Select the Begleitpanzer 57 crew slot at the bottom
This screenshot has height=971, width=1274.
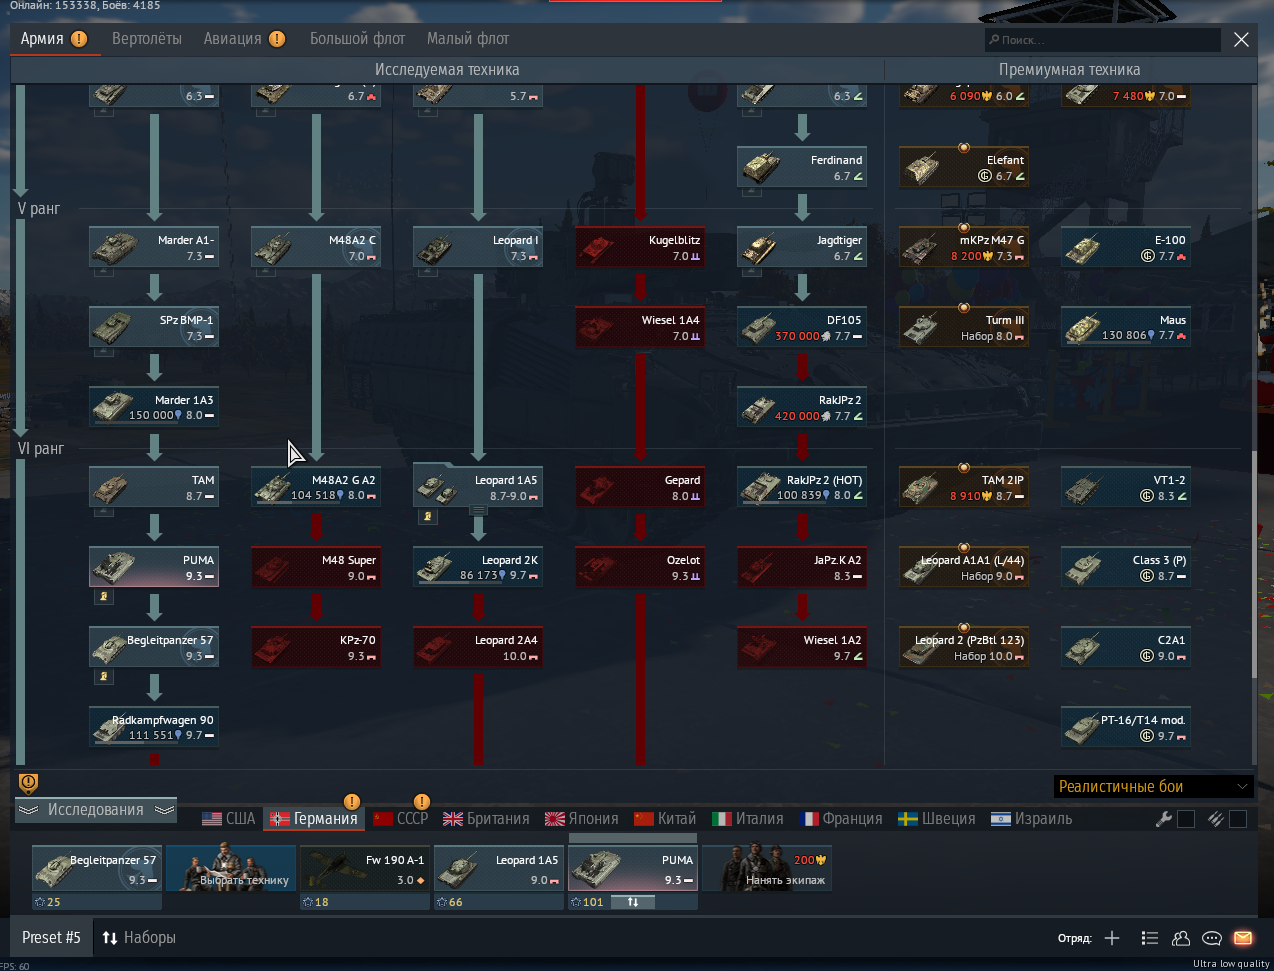coord(97,868)
